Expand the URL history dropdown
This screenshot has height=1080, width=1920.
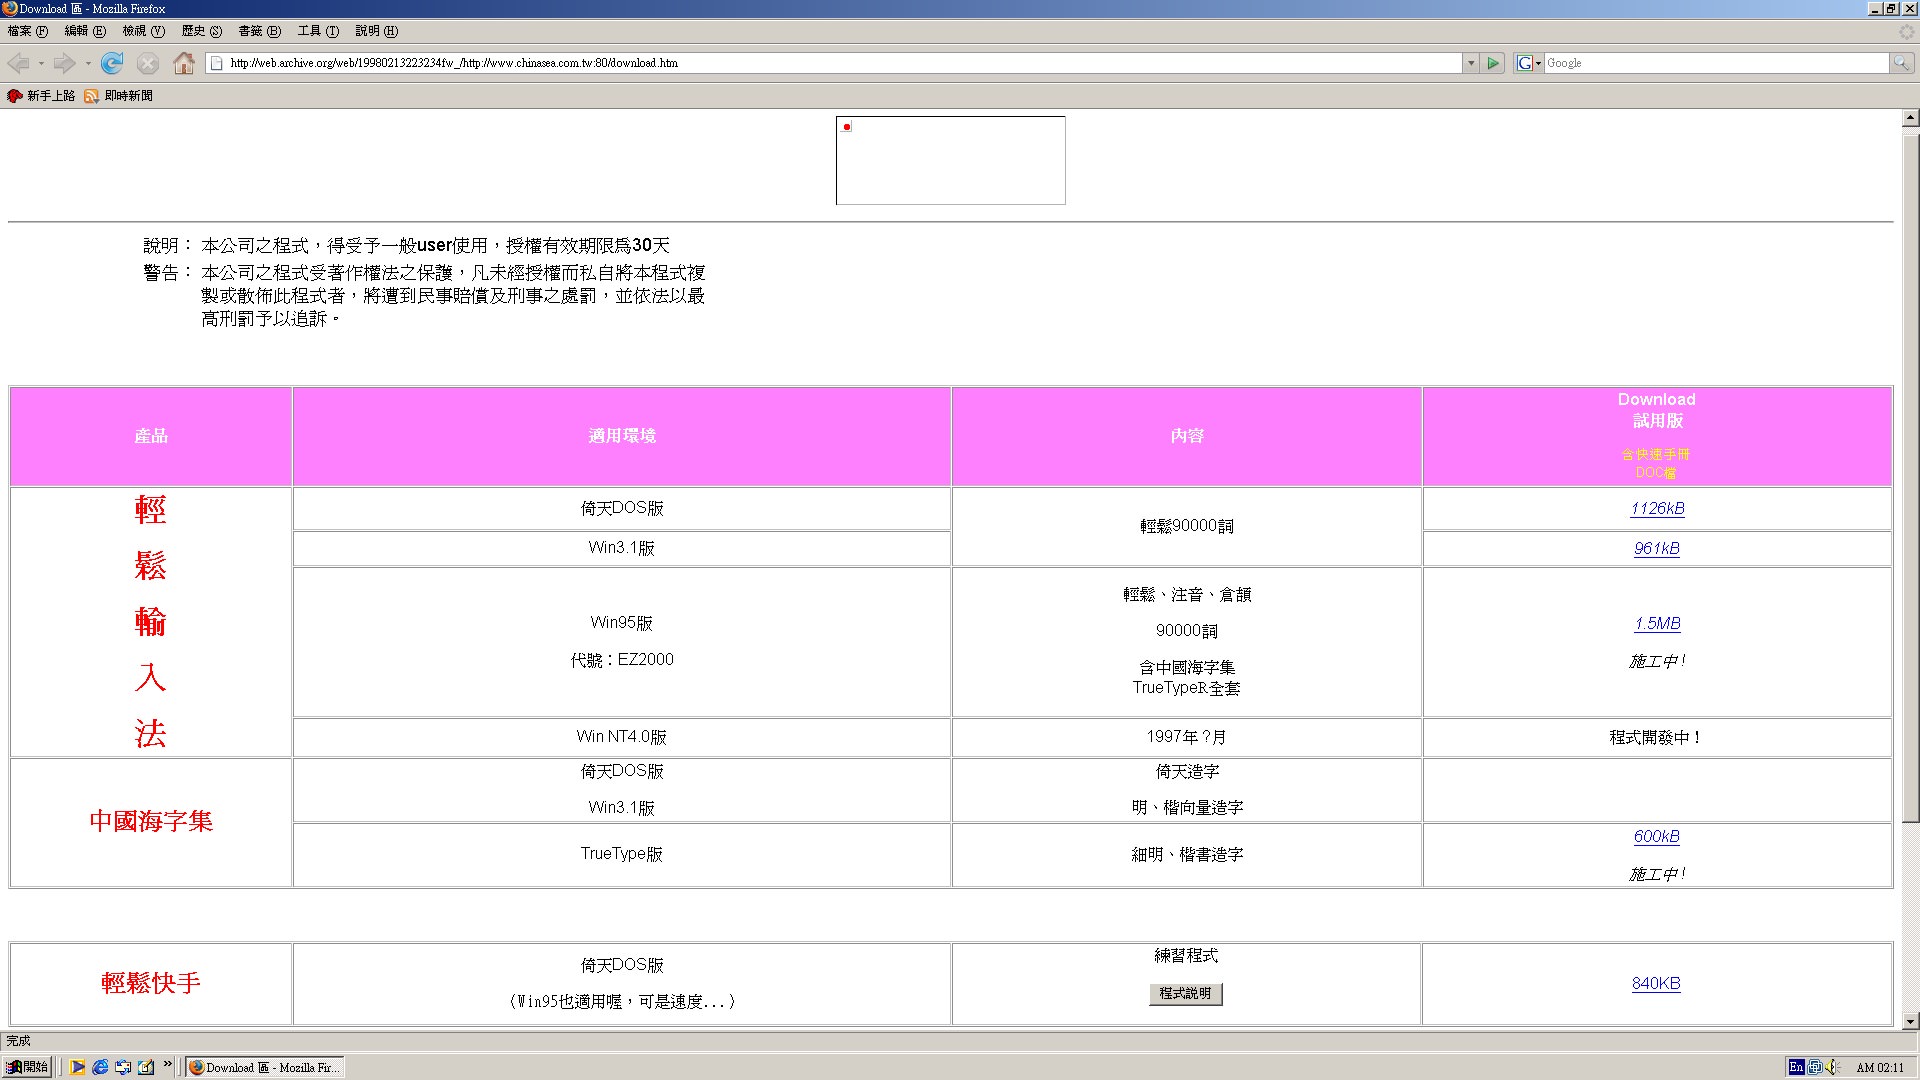click(x=1470, y=63)
